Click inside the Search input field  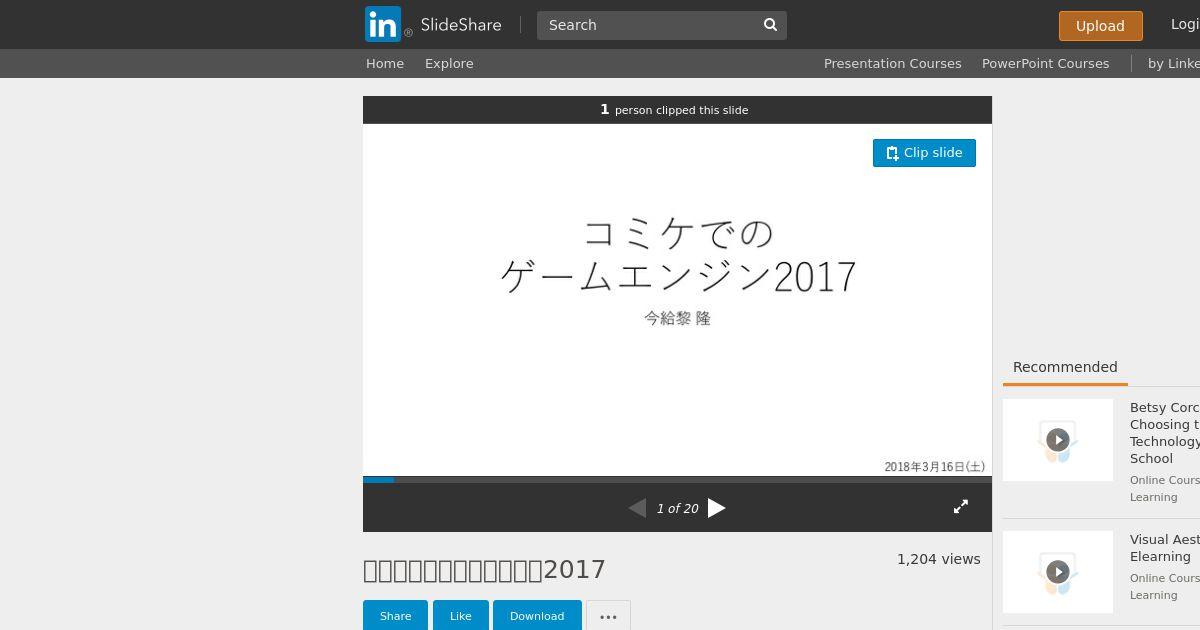[647, 25]
